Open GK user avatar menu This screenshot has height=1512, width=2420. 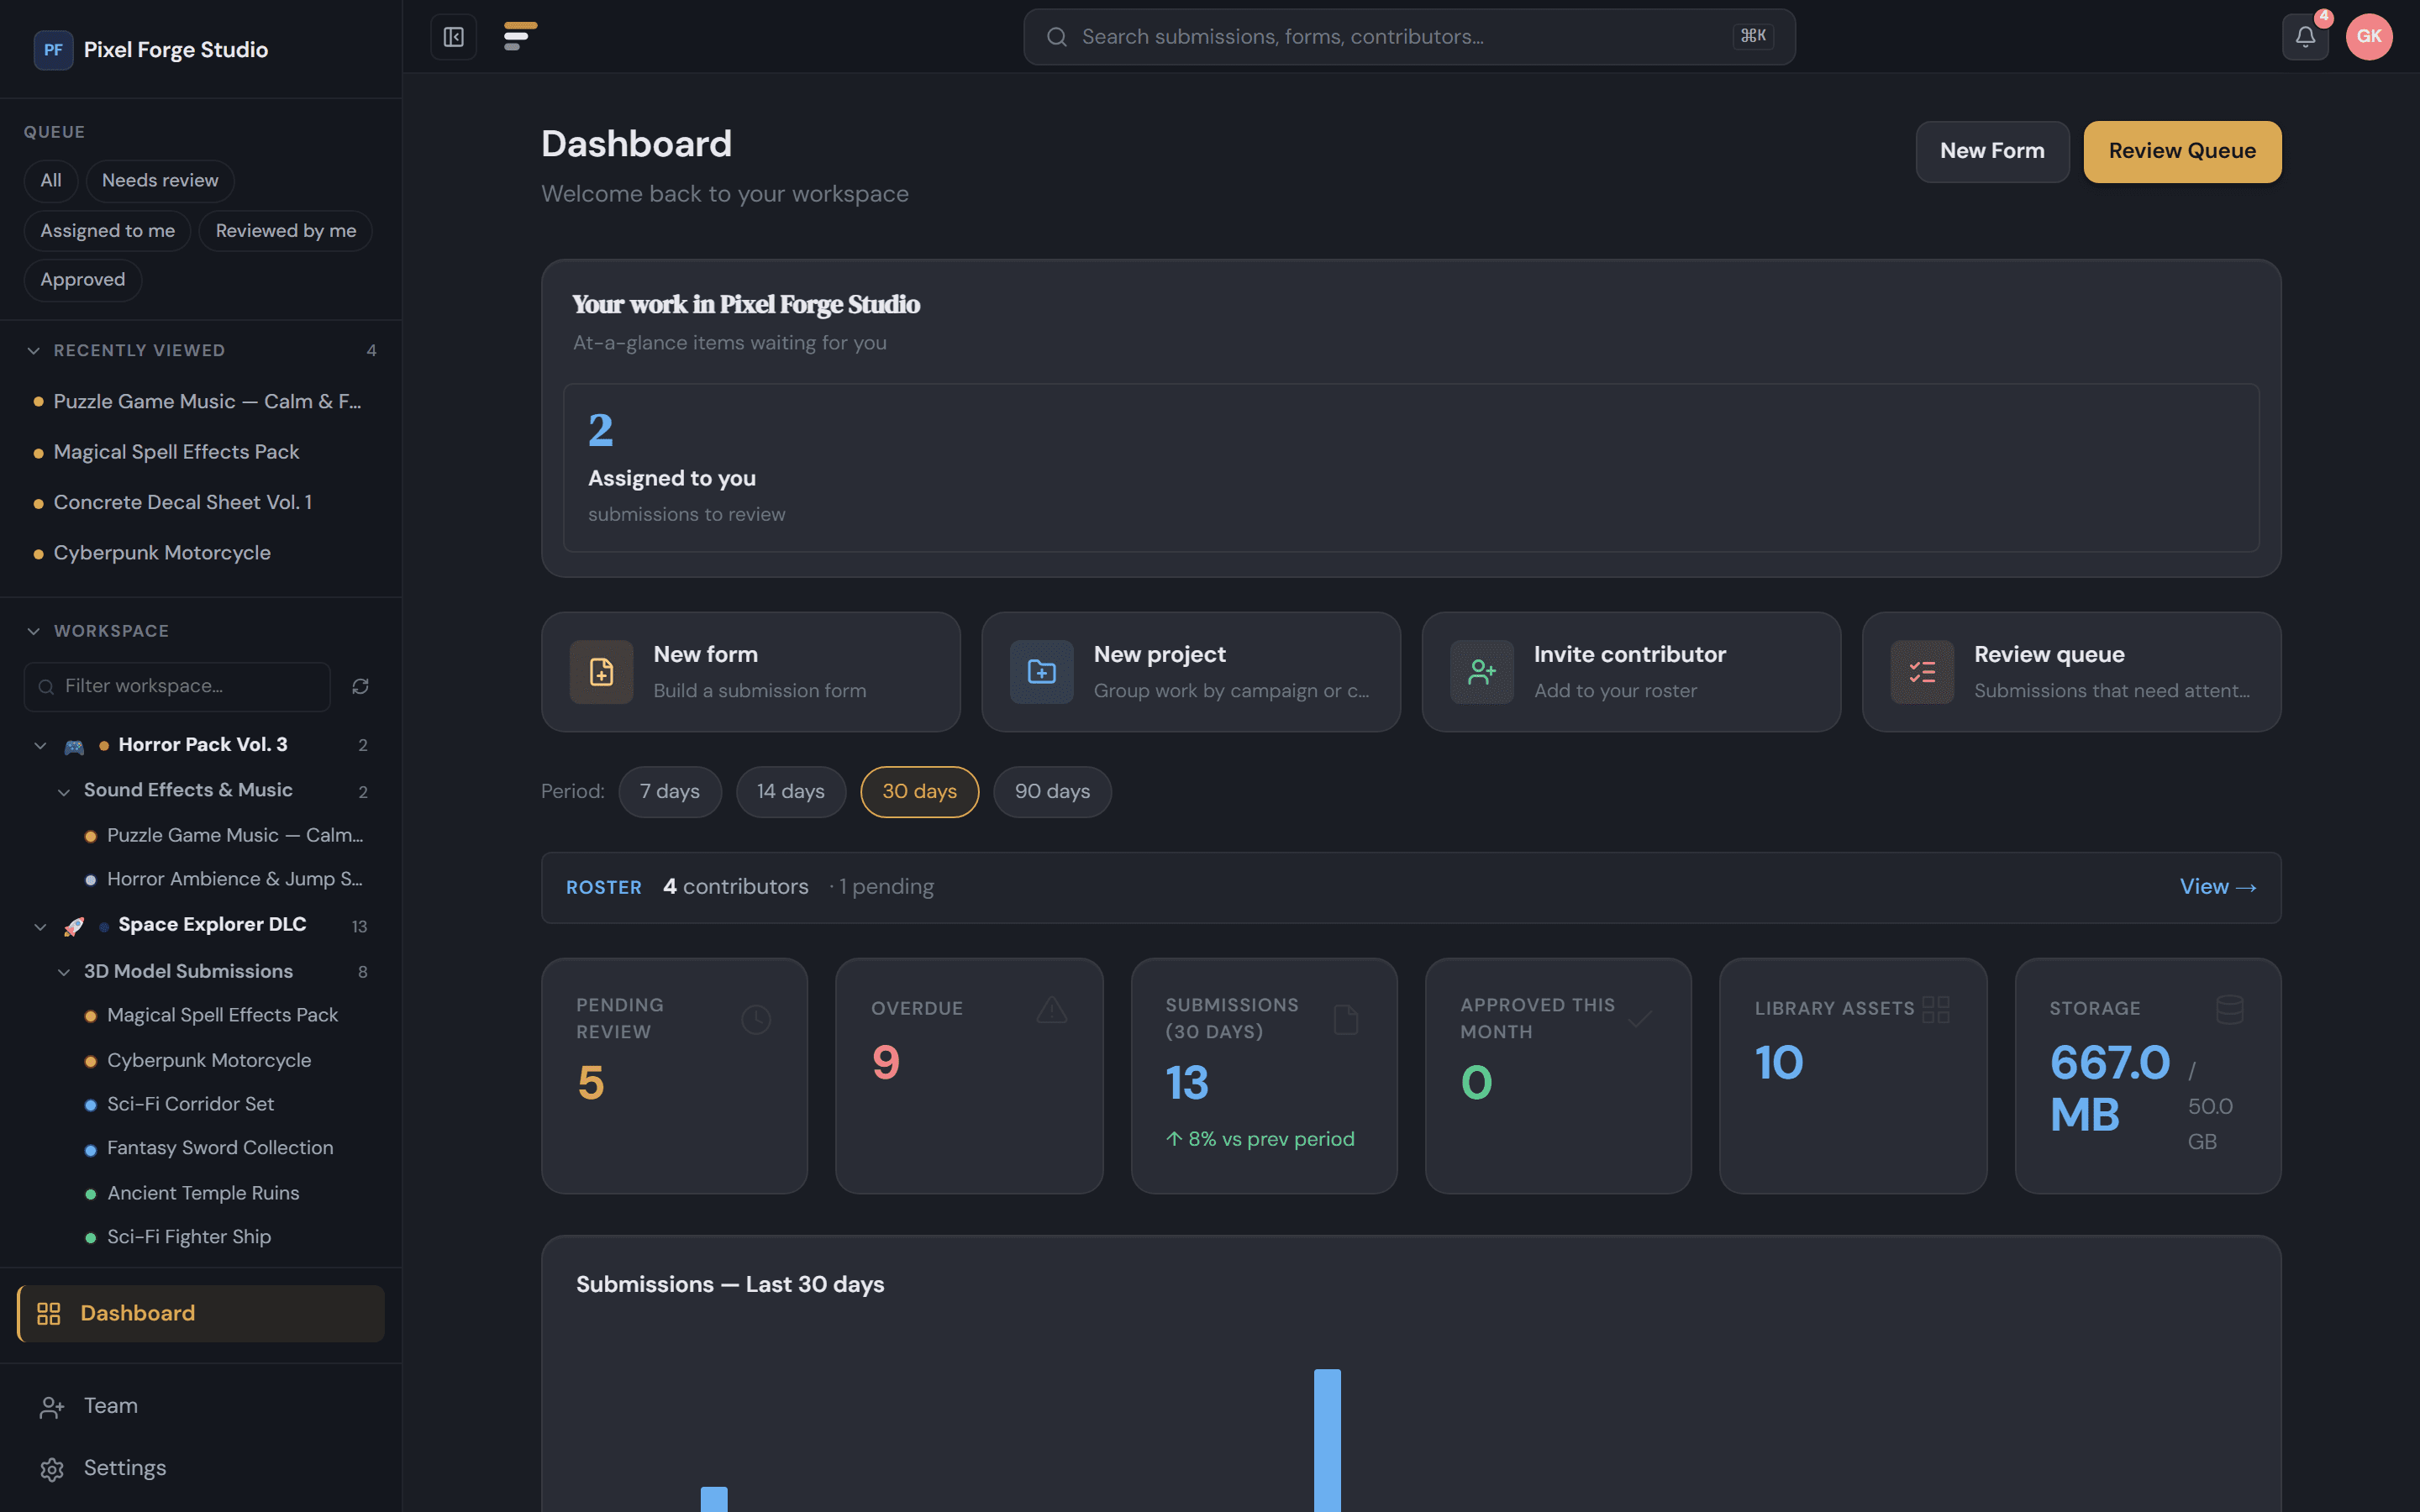(2368, 37)
